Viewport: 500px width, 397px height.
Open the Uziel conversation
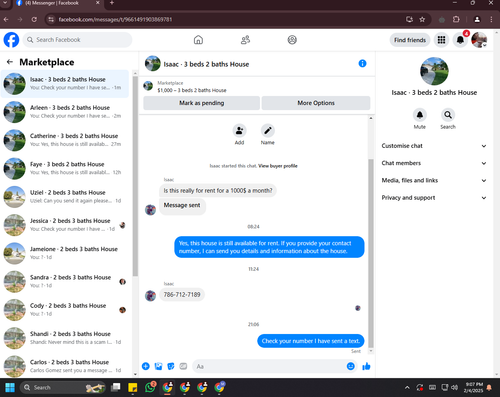[x=65, y=197]
